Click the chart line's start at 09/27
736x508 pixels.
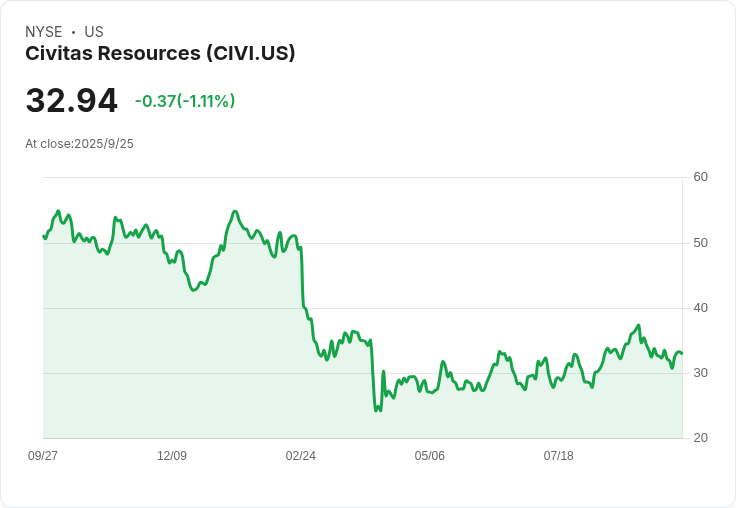(43, 236)
